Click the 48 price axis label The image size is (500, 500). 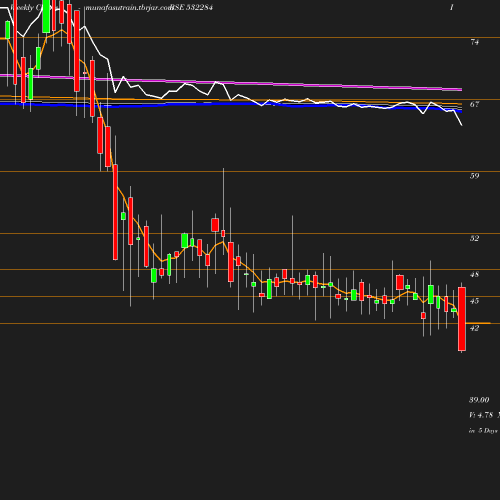pos(474,275)
